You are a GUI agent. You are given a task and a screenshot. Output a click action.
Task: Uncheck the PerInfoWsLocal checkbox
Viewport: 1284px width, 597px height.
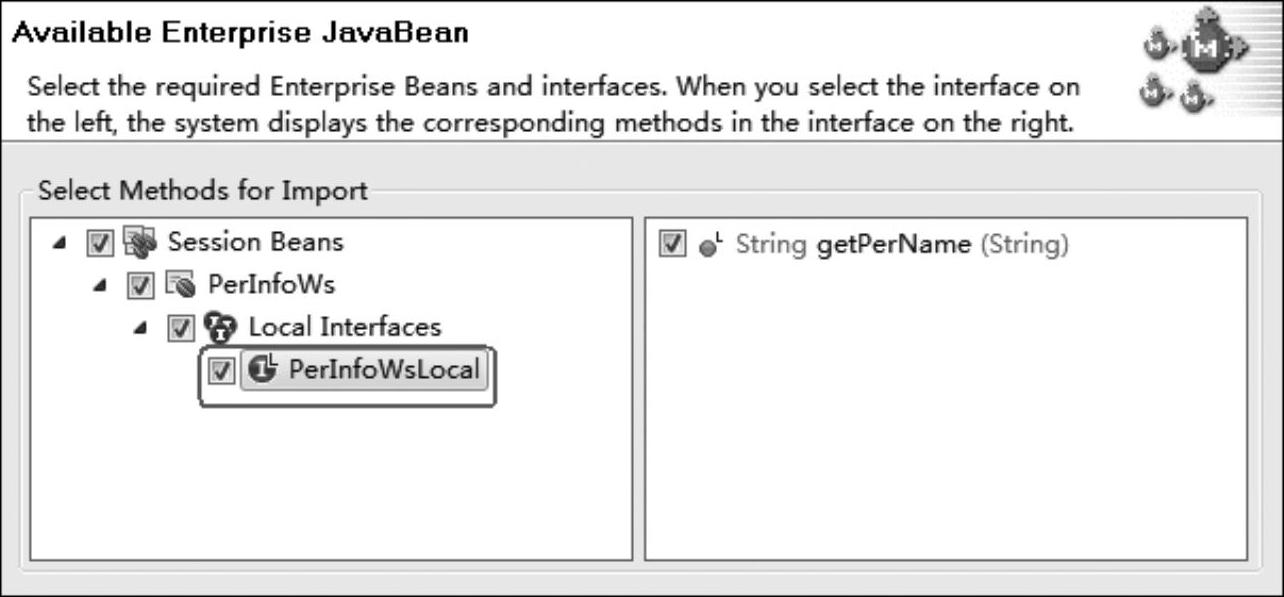coord(221,371)
